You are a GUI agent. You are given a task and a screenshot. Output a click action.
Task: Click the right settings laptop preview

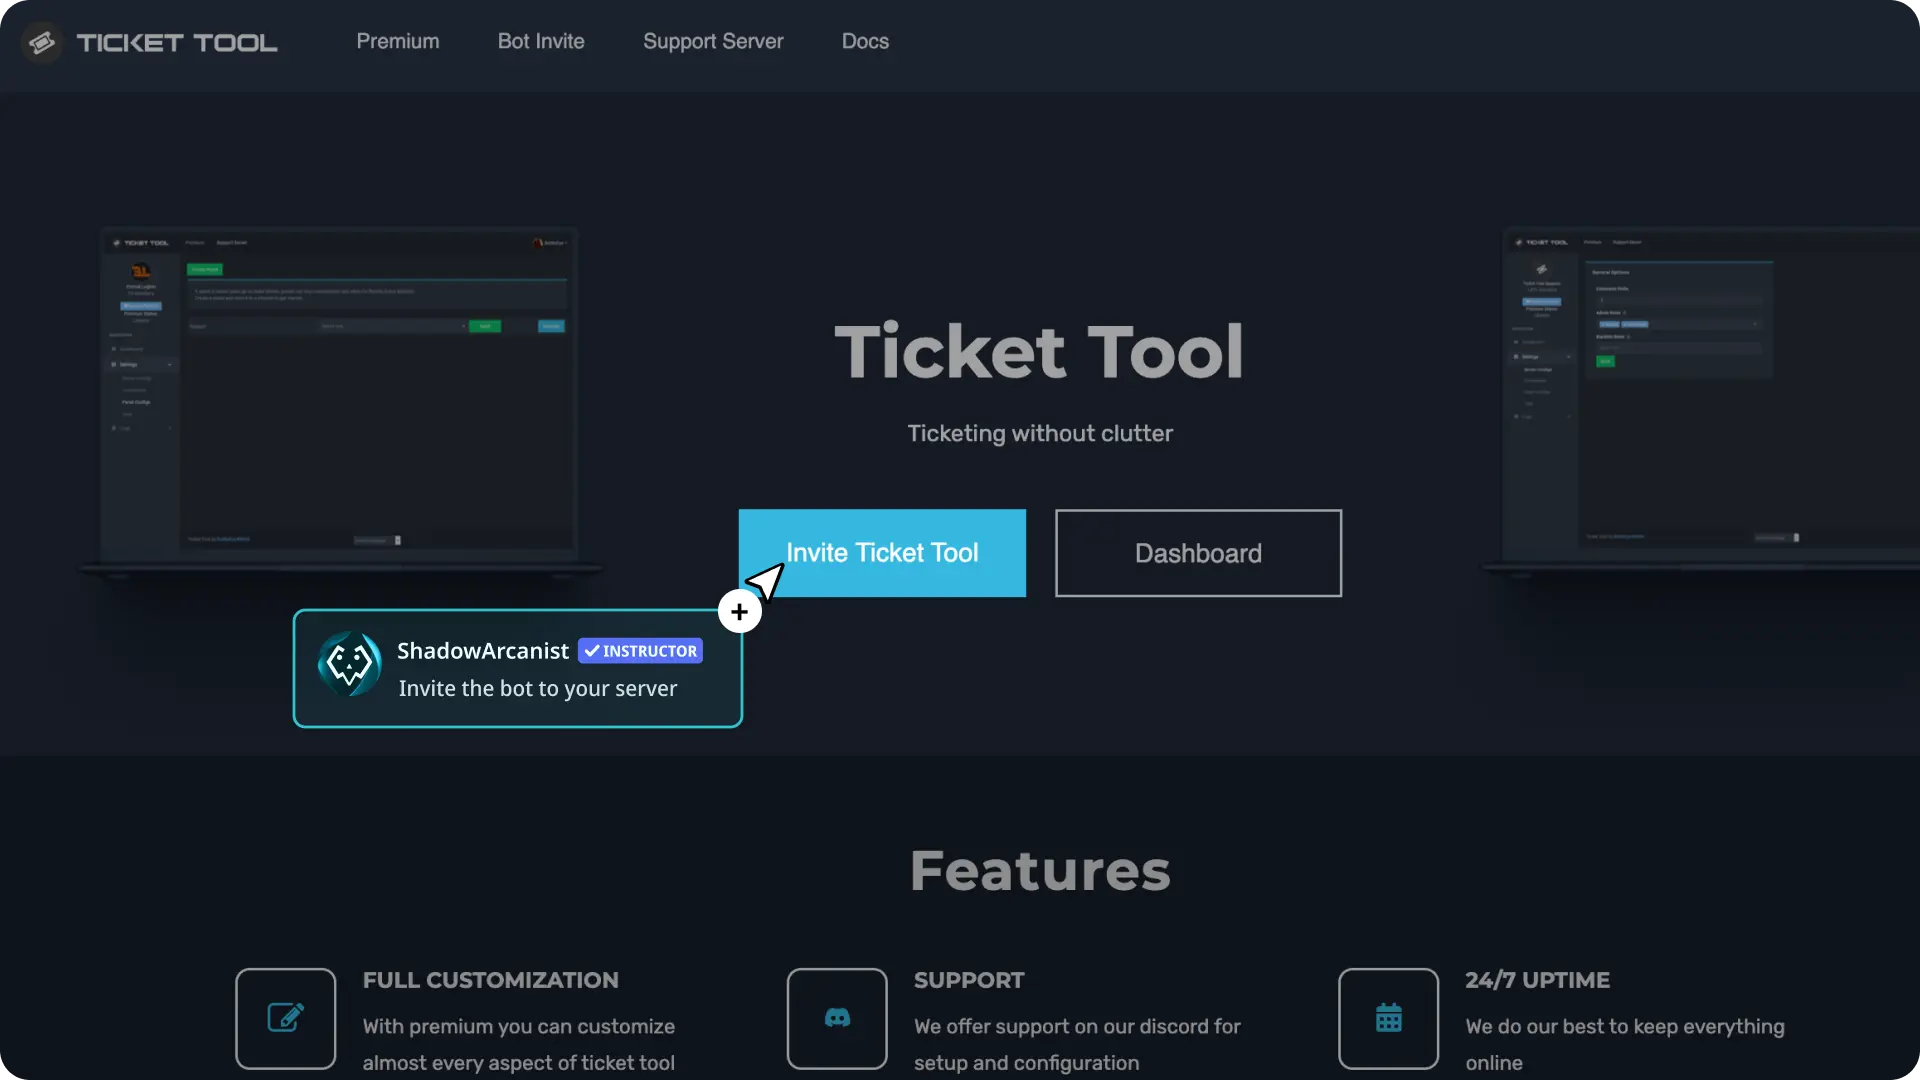pyautogui.click(x=1702, y=402)
